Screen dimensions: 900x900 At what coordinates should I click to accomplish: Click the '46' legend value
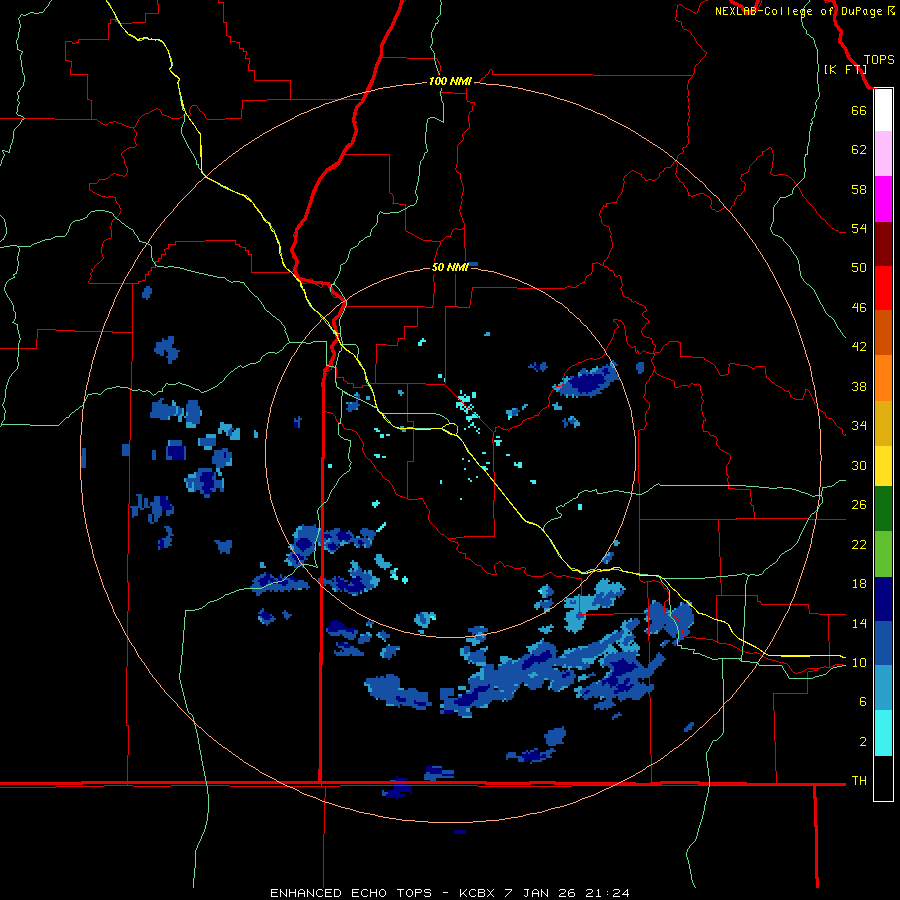coord(859,308)
